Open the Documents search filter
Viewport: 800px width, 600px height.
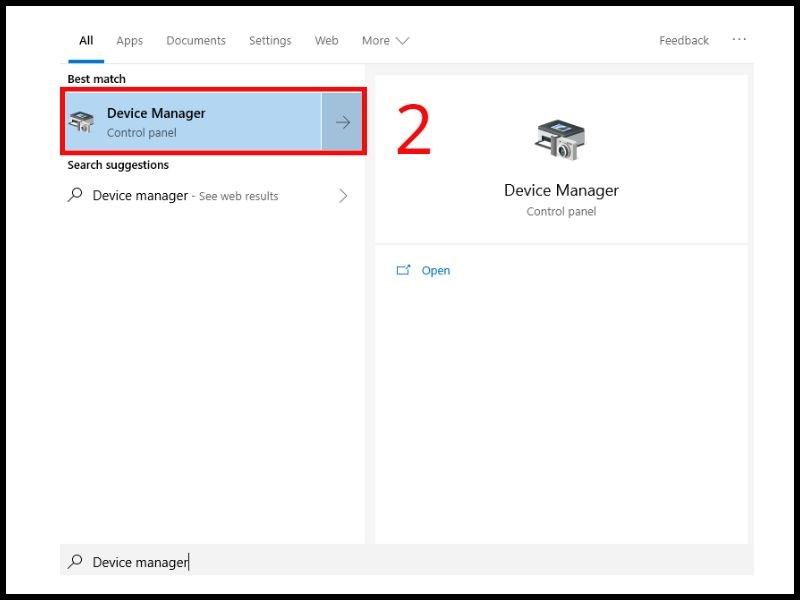196,40
